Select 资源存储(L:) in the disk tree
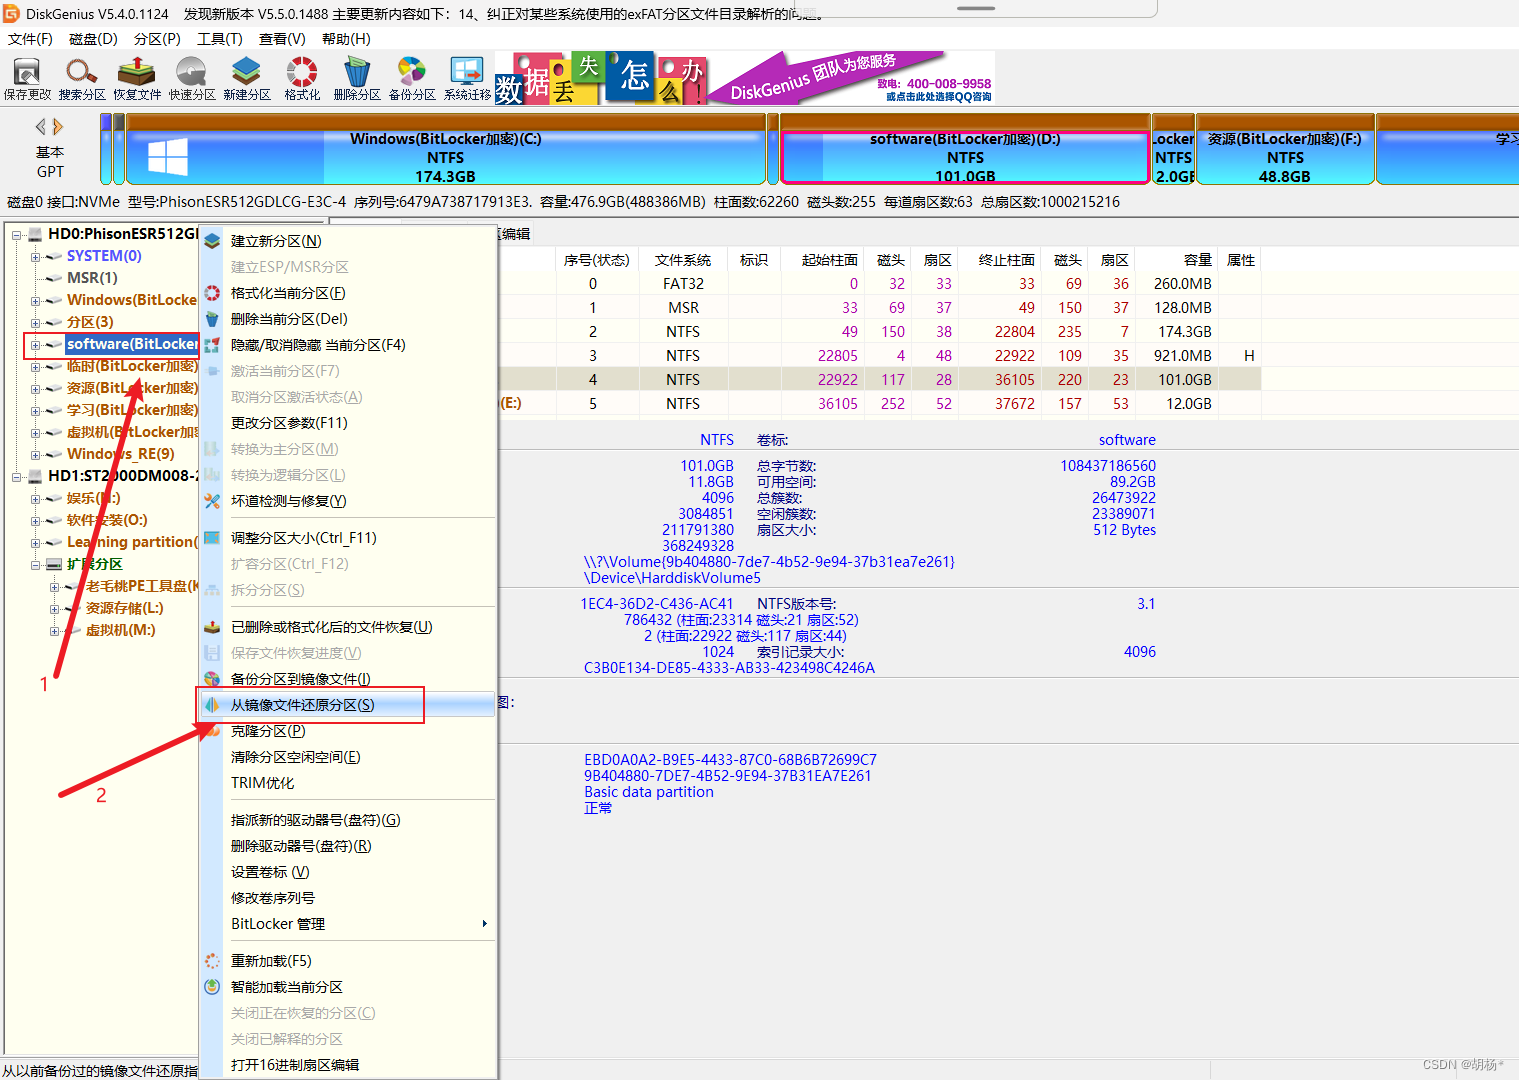1519x1080 pixels. coord(124,608)
